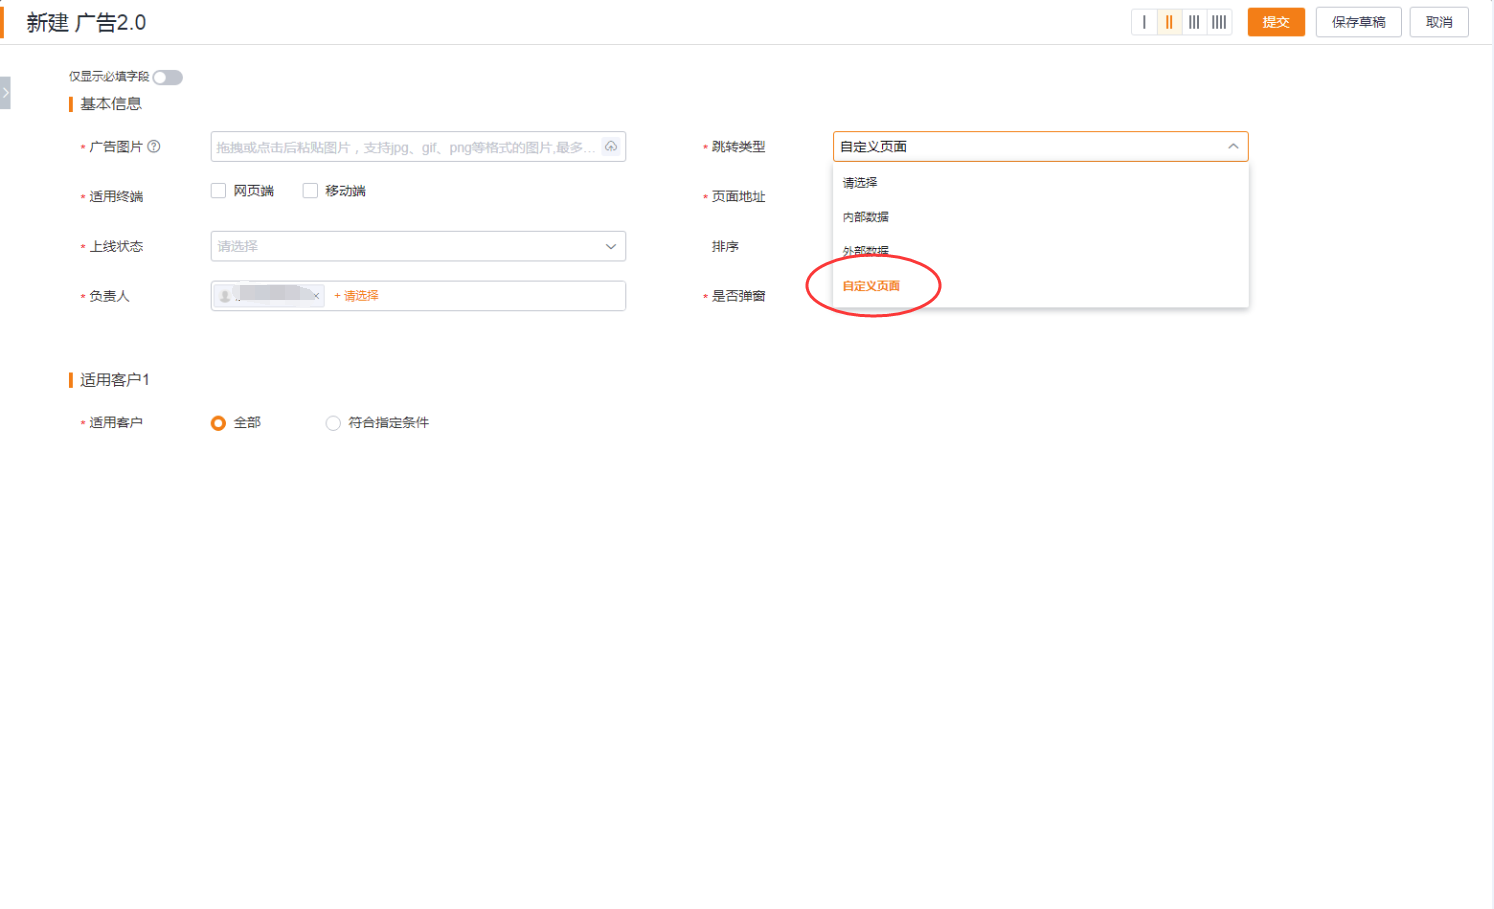Select the 符合指定条件 radio button
Image resolution: width=1494 pixels, height=909 pixels.
pyautogui.click(x=333, y=423)
